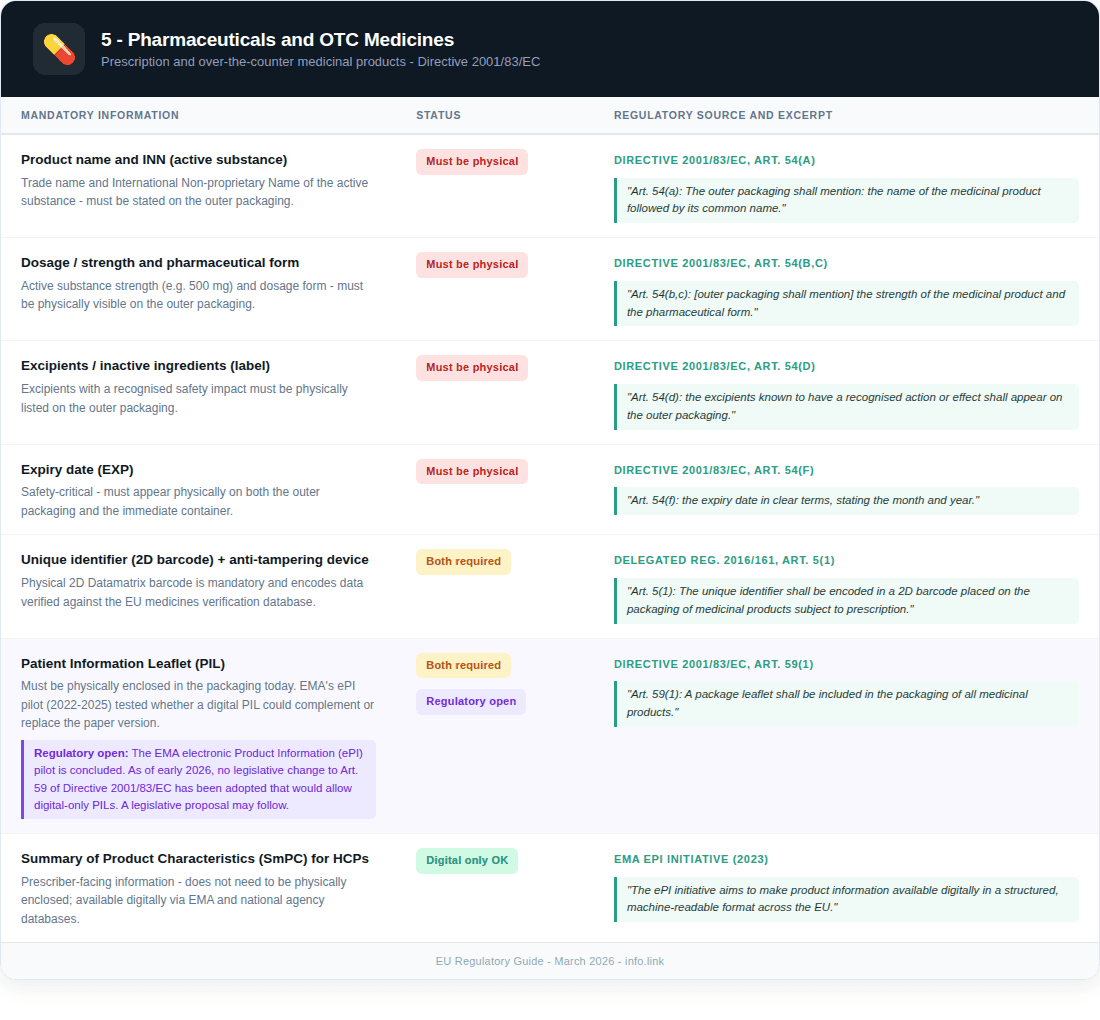Click Must be physical badge for Expiry date
This screenshot has height=1020, width=1100.
471,471
